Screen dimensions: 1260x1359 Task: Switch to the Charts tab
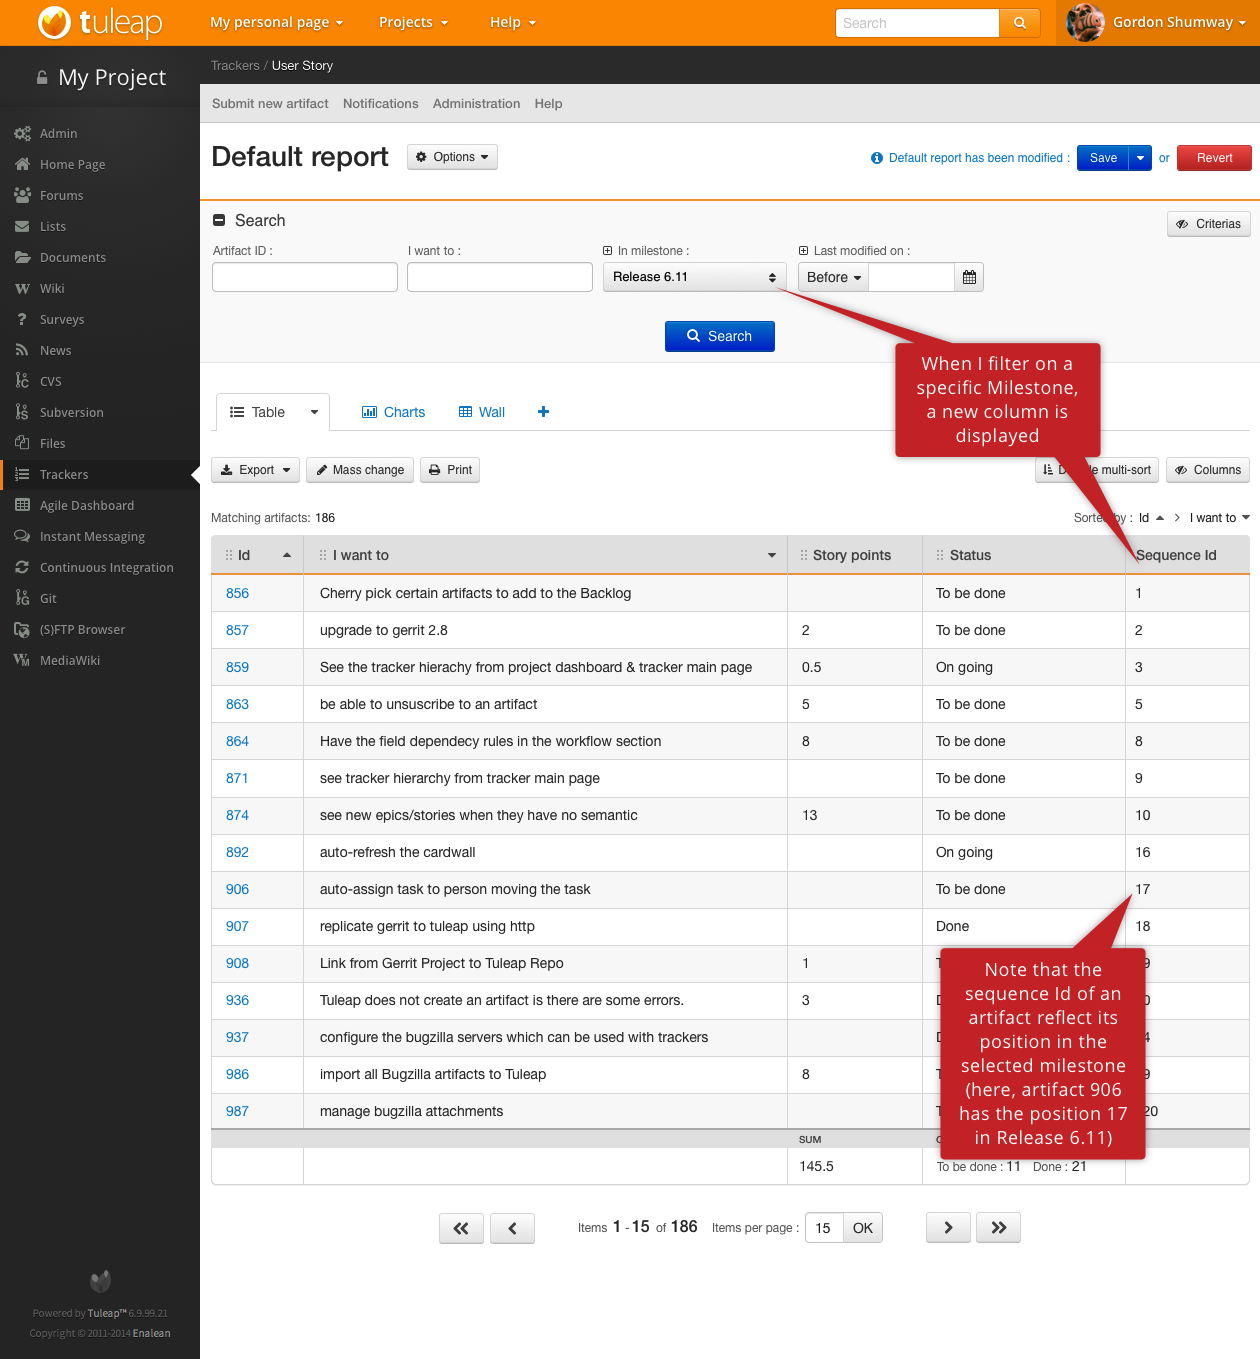pyautogui.click(x=393, y=412)
